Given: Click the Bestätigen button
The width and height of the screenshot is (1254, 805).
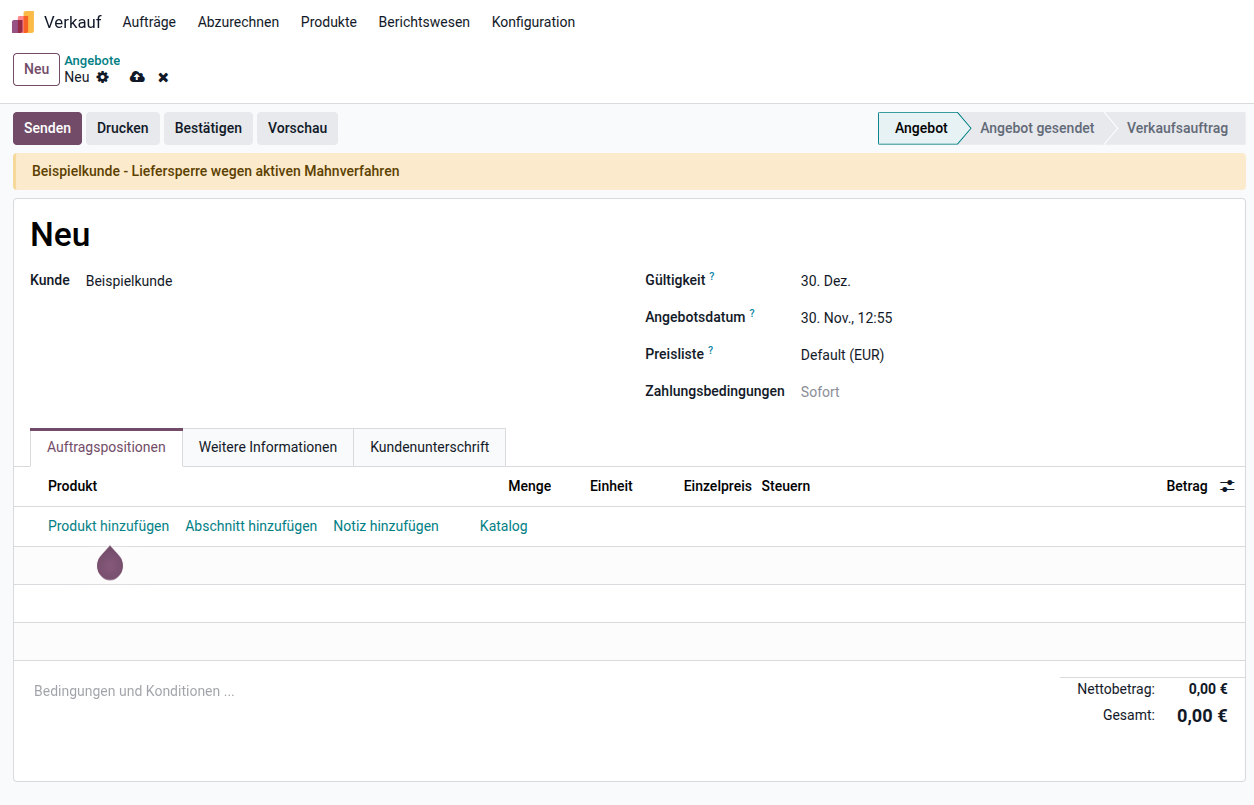Looking at the screenshot, I should 208,128.
